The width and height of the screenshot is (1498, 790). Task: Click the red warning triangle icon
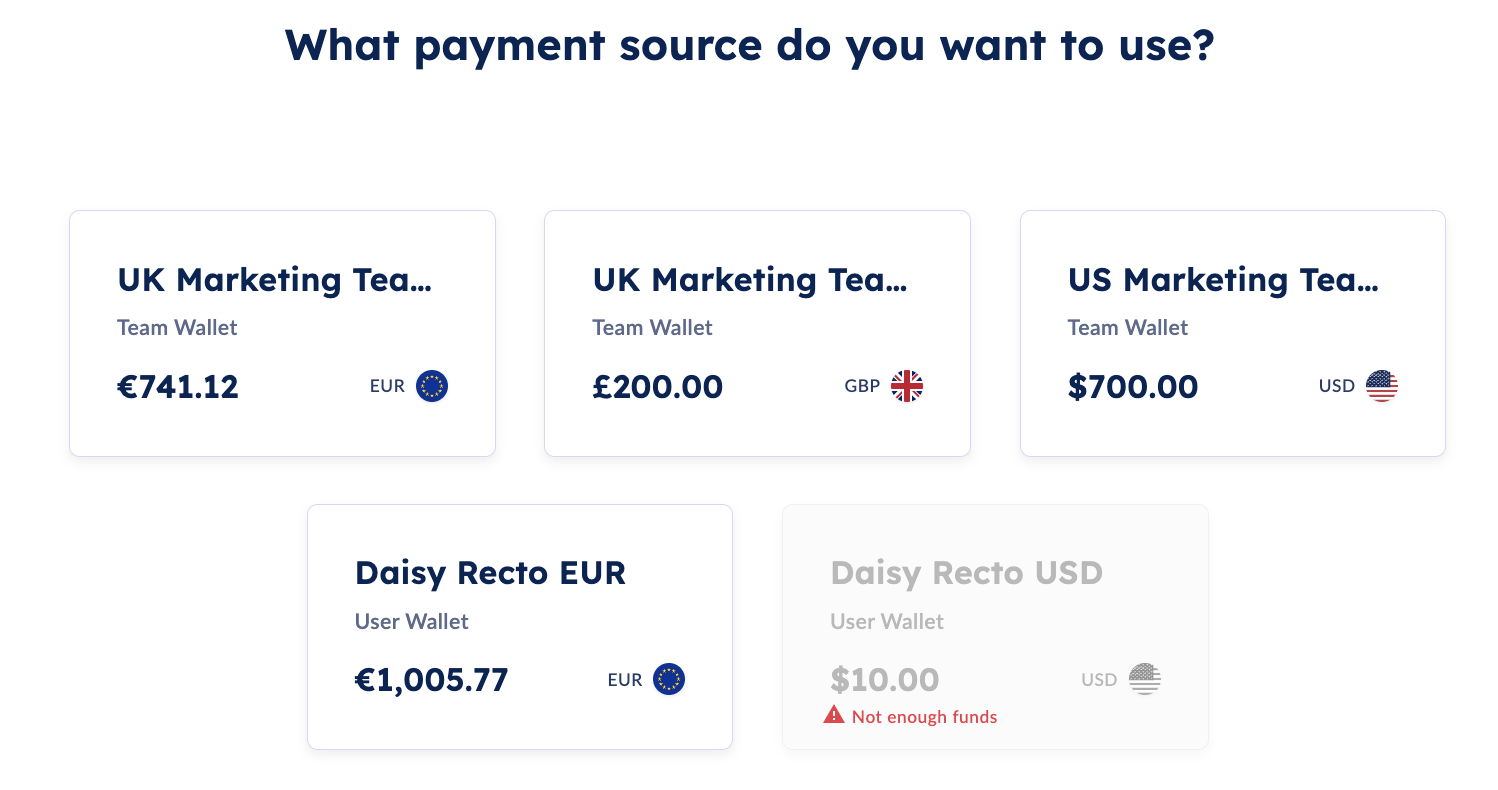point(834,715)
